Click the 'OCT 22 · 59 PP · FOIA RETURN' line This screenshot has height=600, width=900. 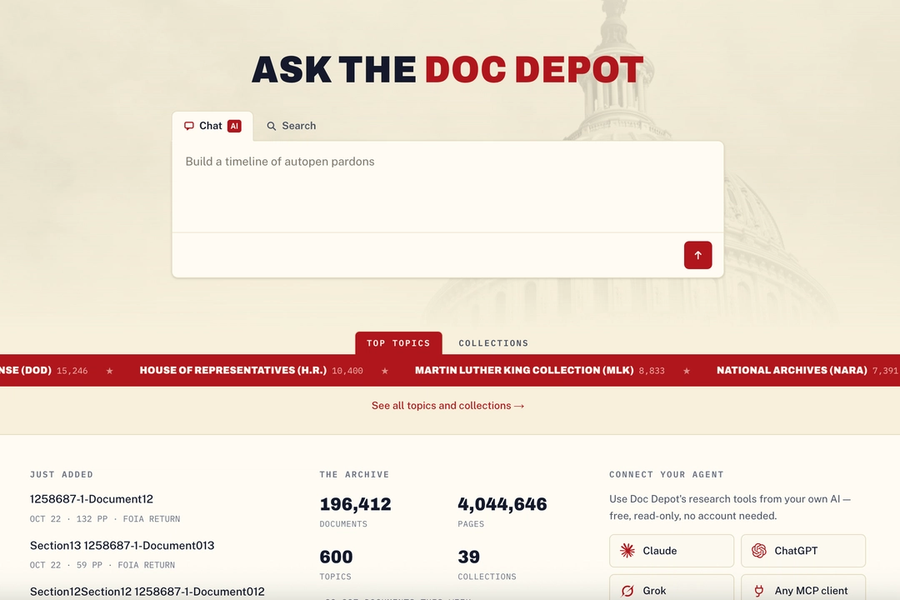tap(102, 565)
